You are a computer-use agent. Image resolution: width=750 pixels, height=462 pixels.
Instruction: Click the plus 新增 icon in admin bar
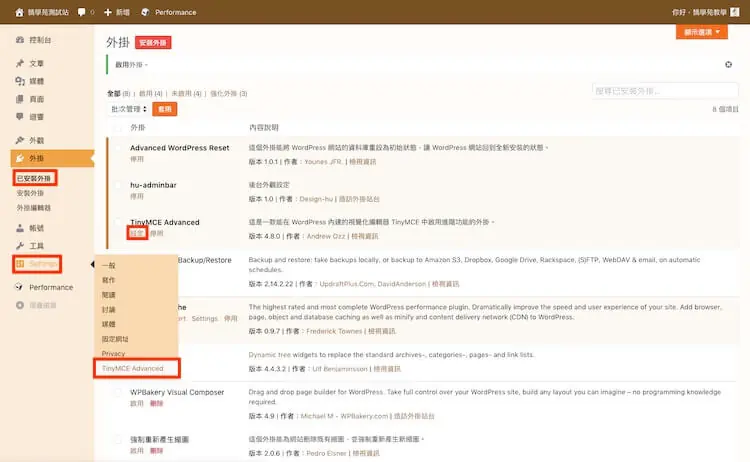(108, 12)
